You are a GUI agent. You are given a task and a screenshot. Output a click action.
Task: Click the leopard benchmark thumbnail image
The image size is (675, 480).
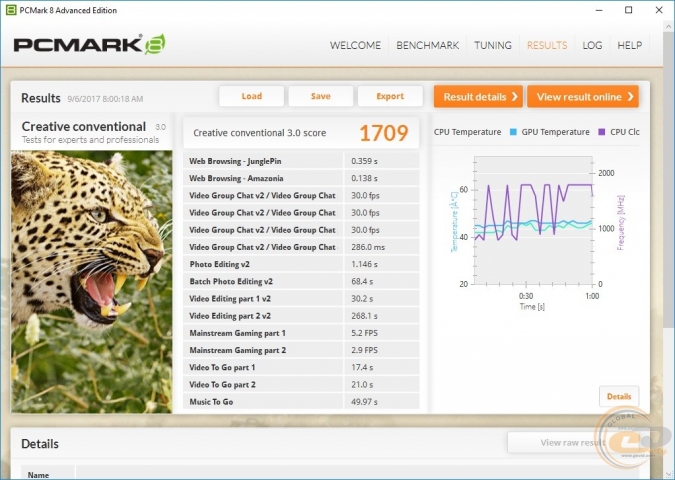92,282
